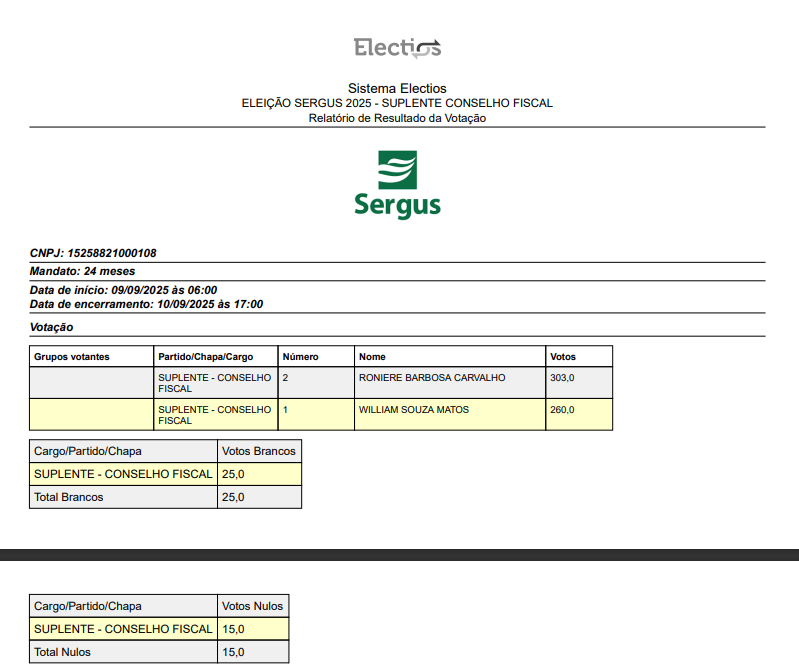
Task: Click the Electios logo at the top
Action: [x=397, y=48]
